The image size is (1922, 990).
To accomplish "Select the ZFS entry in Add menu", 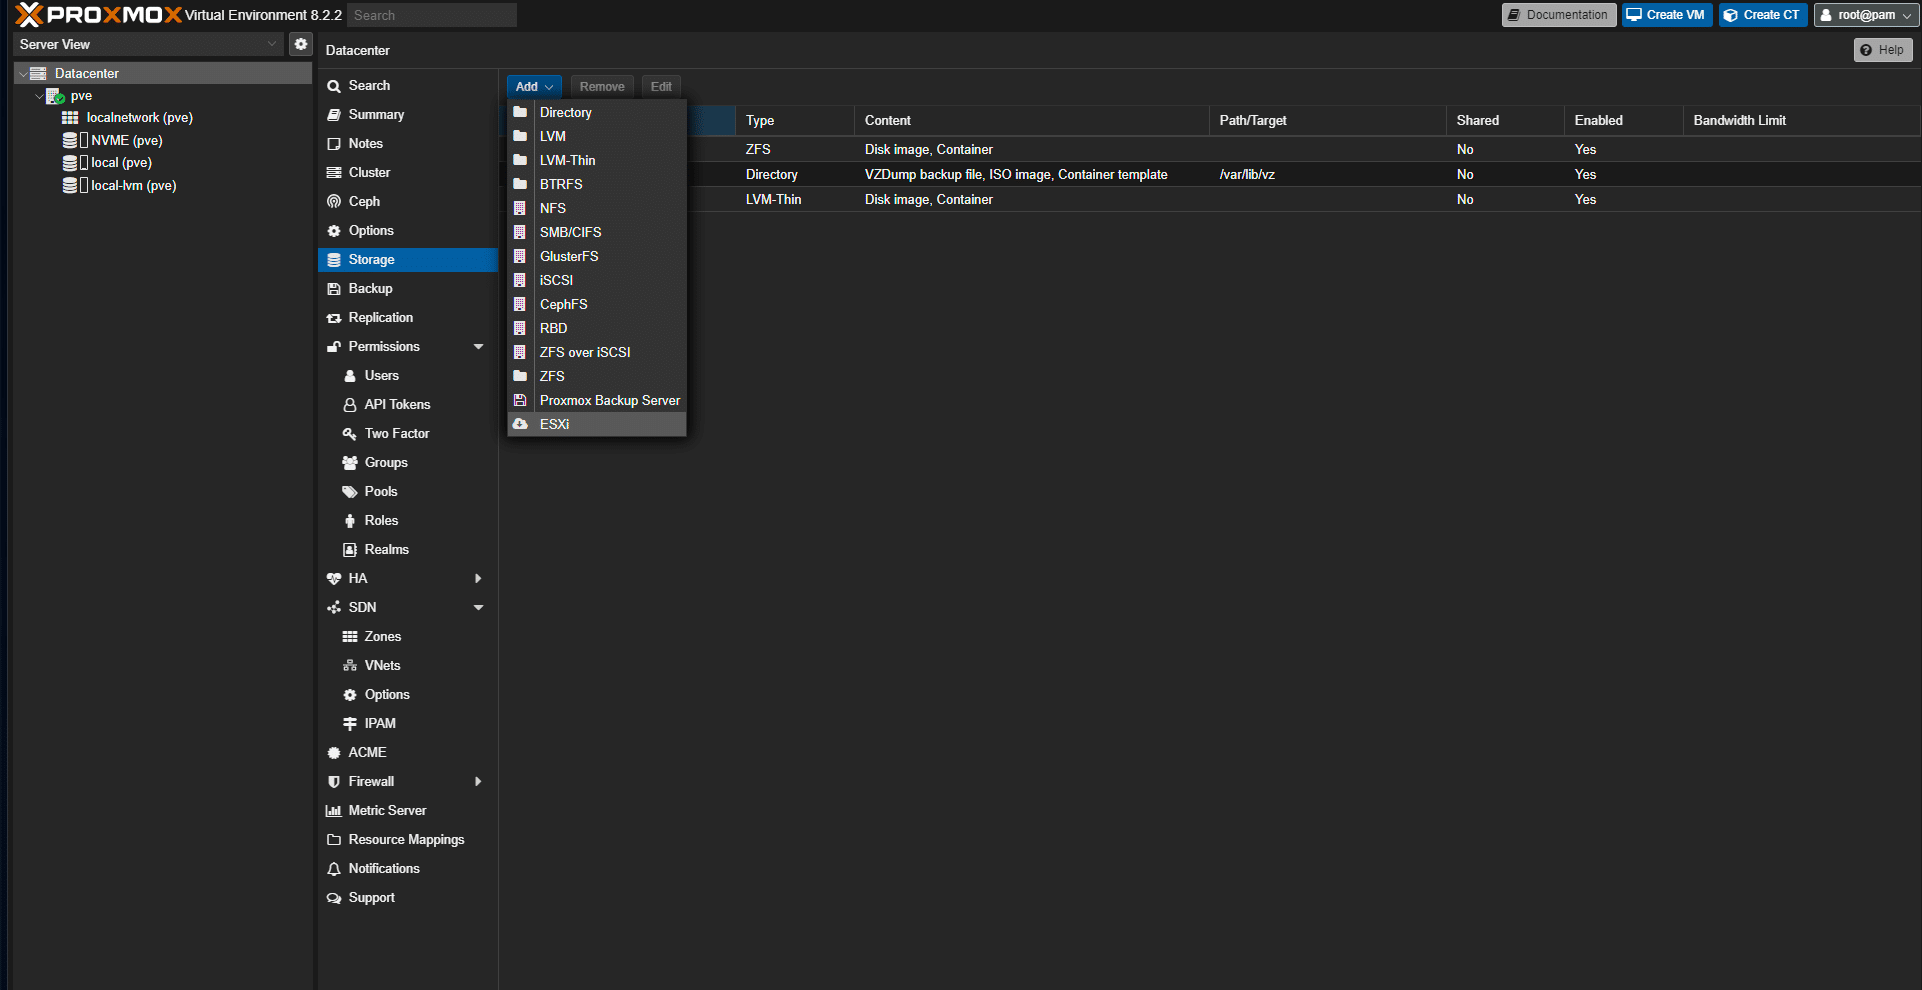I will pos(597,376).
